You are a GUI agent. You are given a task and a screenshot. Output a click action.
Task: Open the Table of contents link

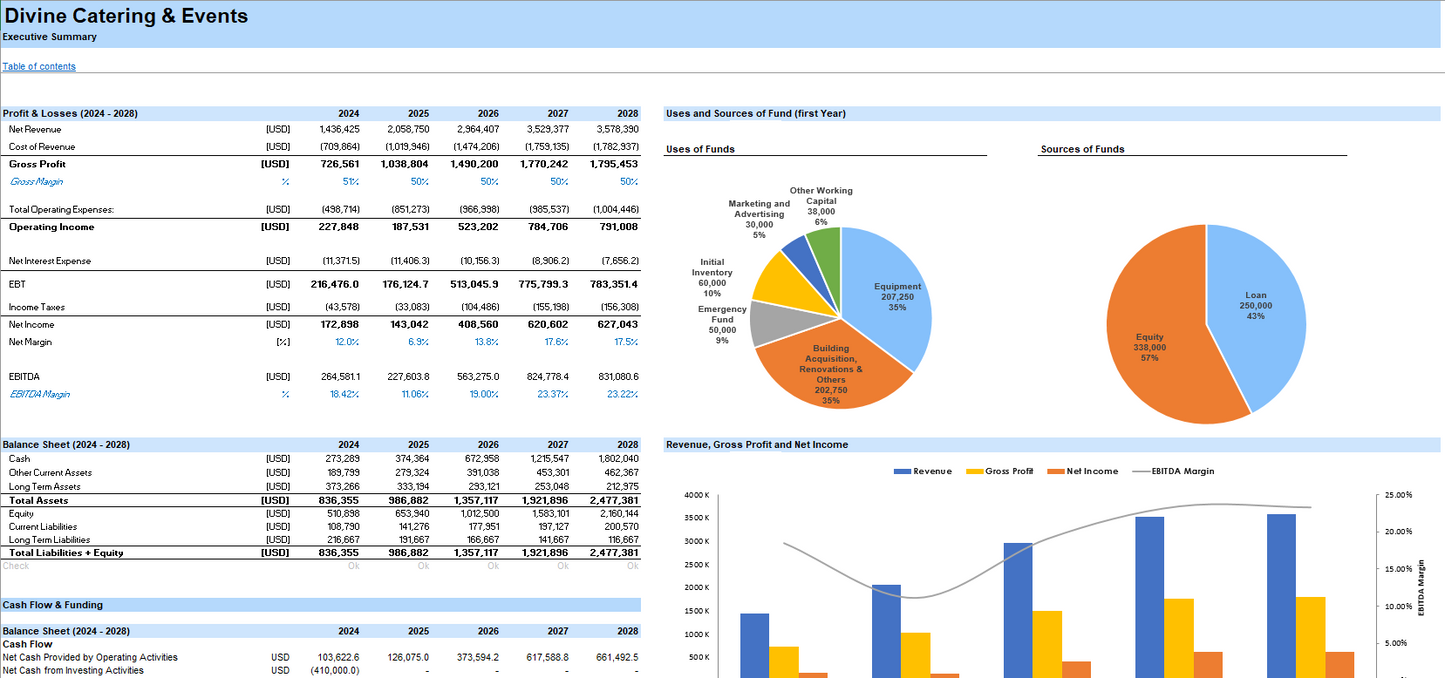[39, 67]
